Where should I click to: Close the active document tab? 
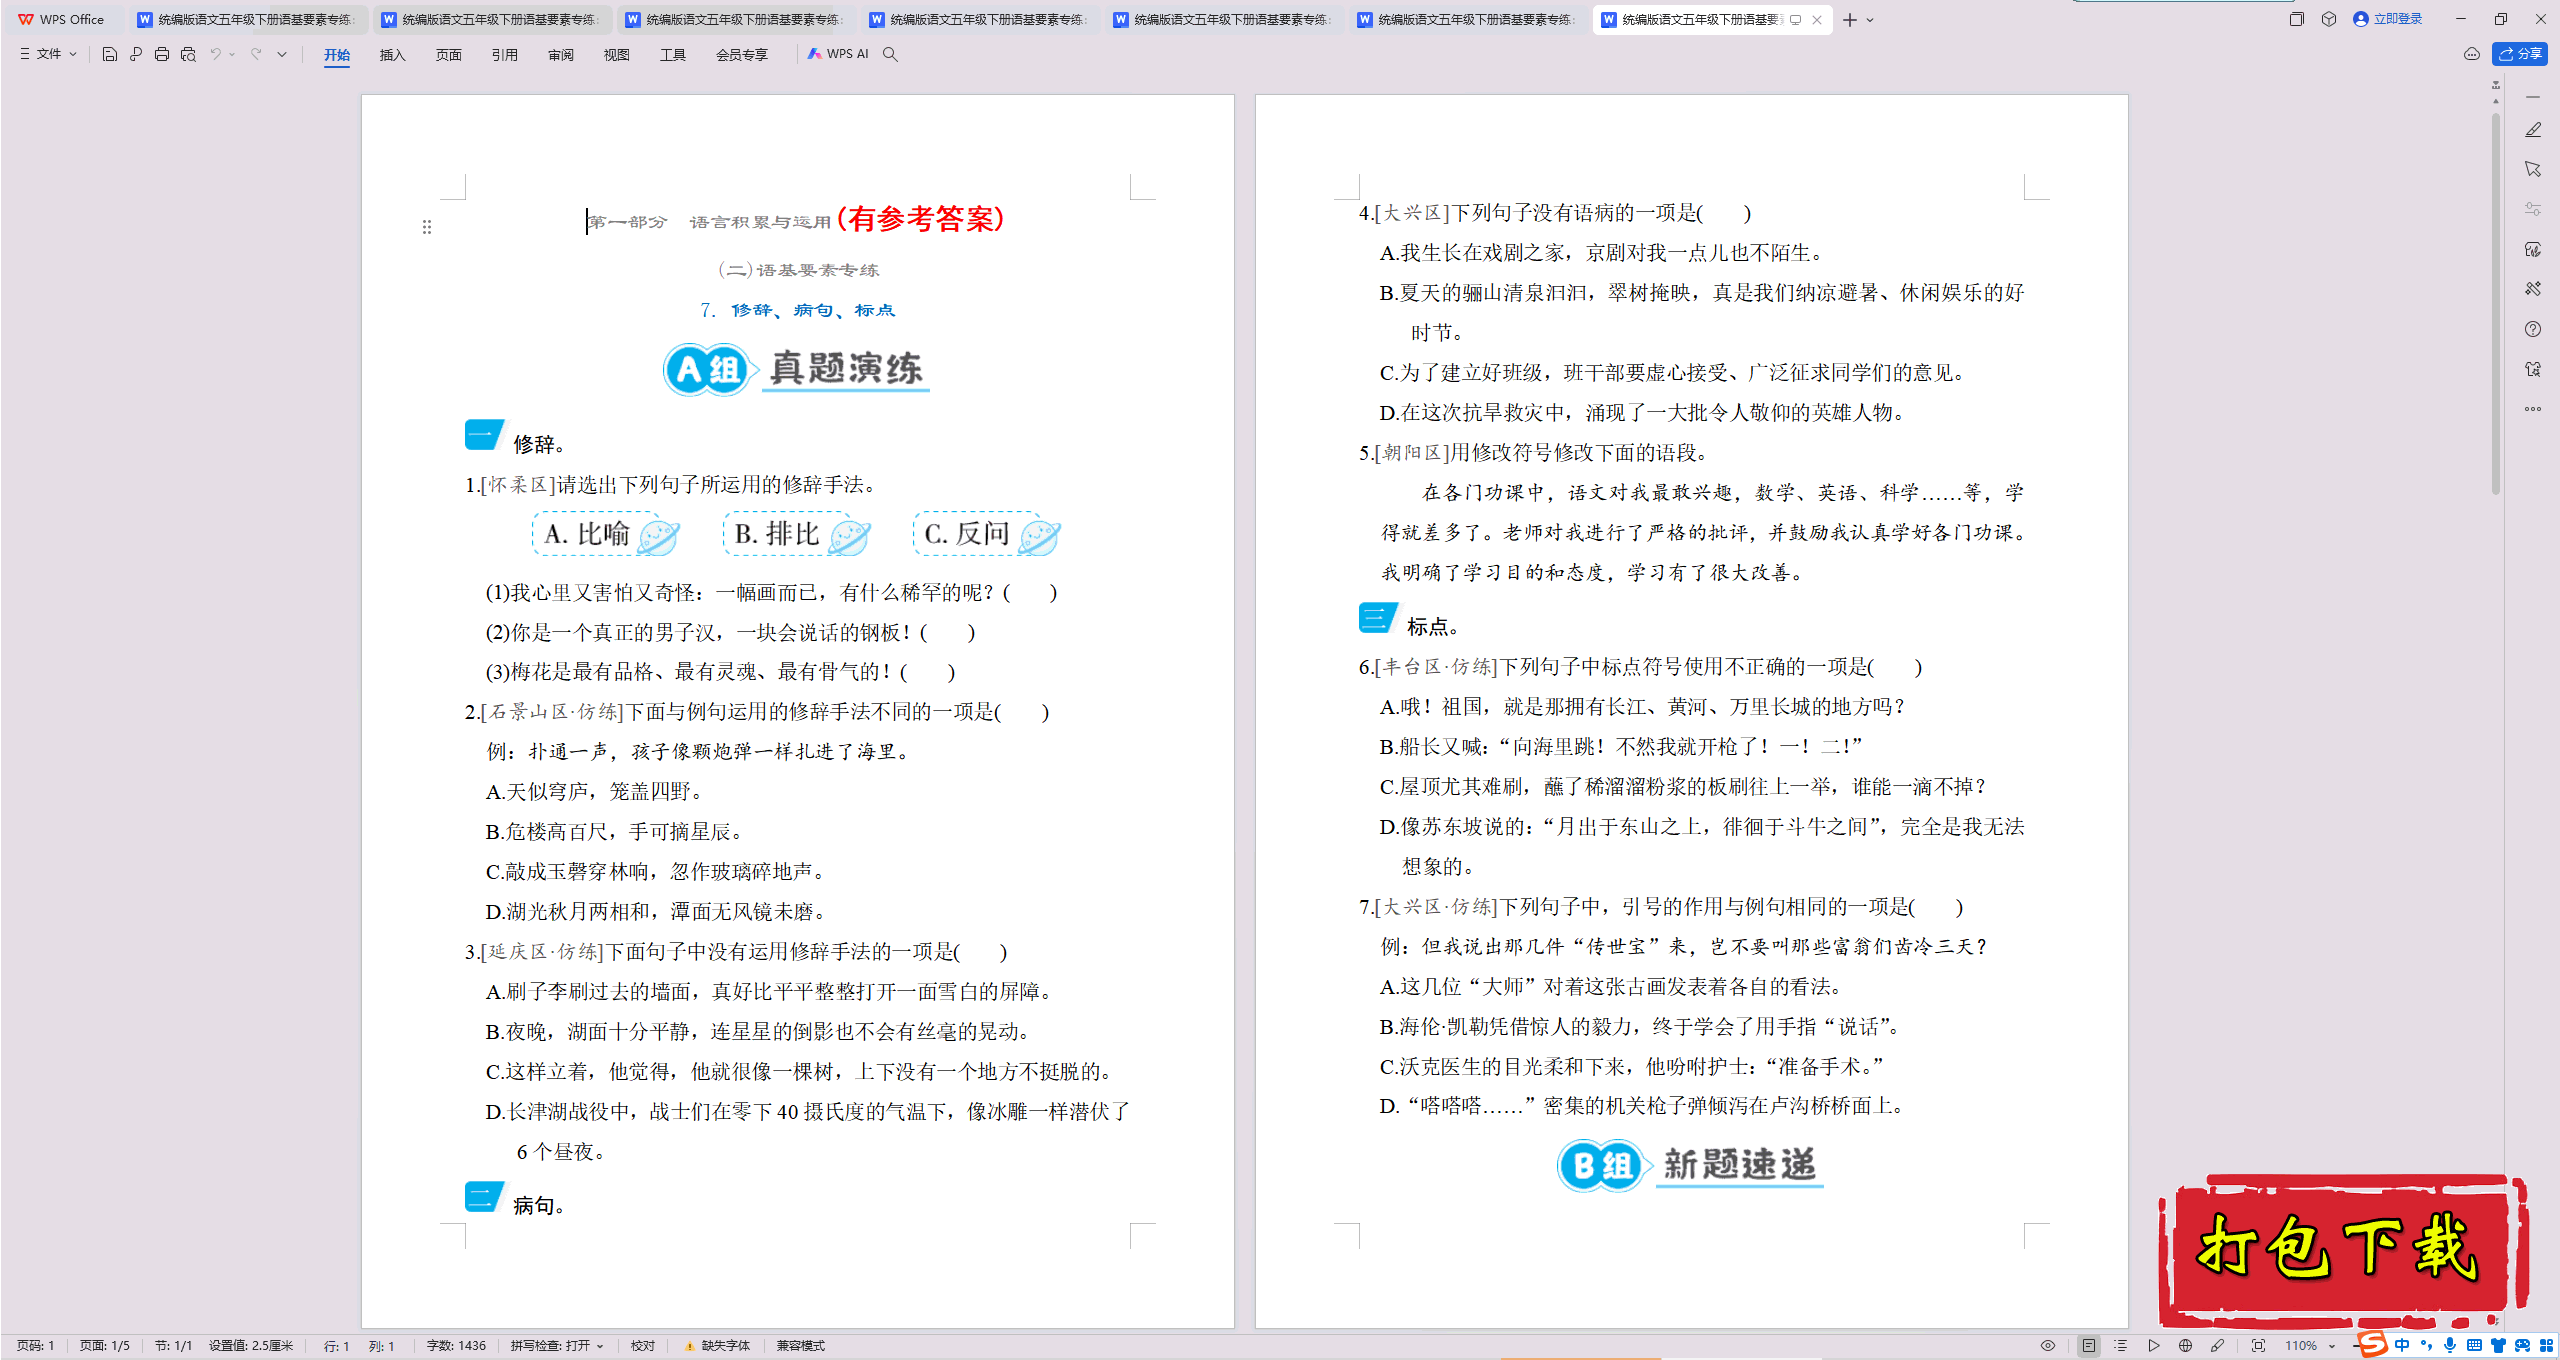click(1817, 20)
